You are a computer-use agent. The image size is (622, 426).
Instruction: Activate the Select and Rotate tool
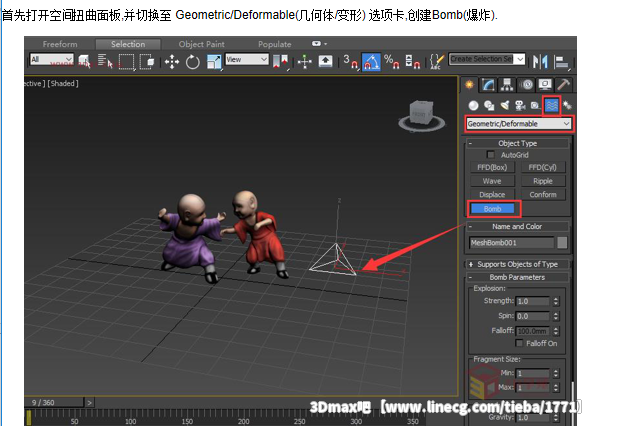tap(193, 62)
